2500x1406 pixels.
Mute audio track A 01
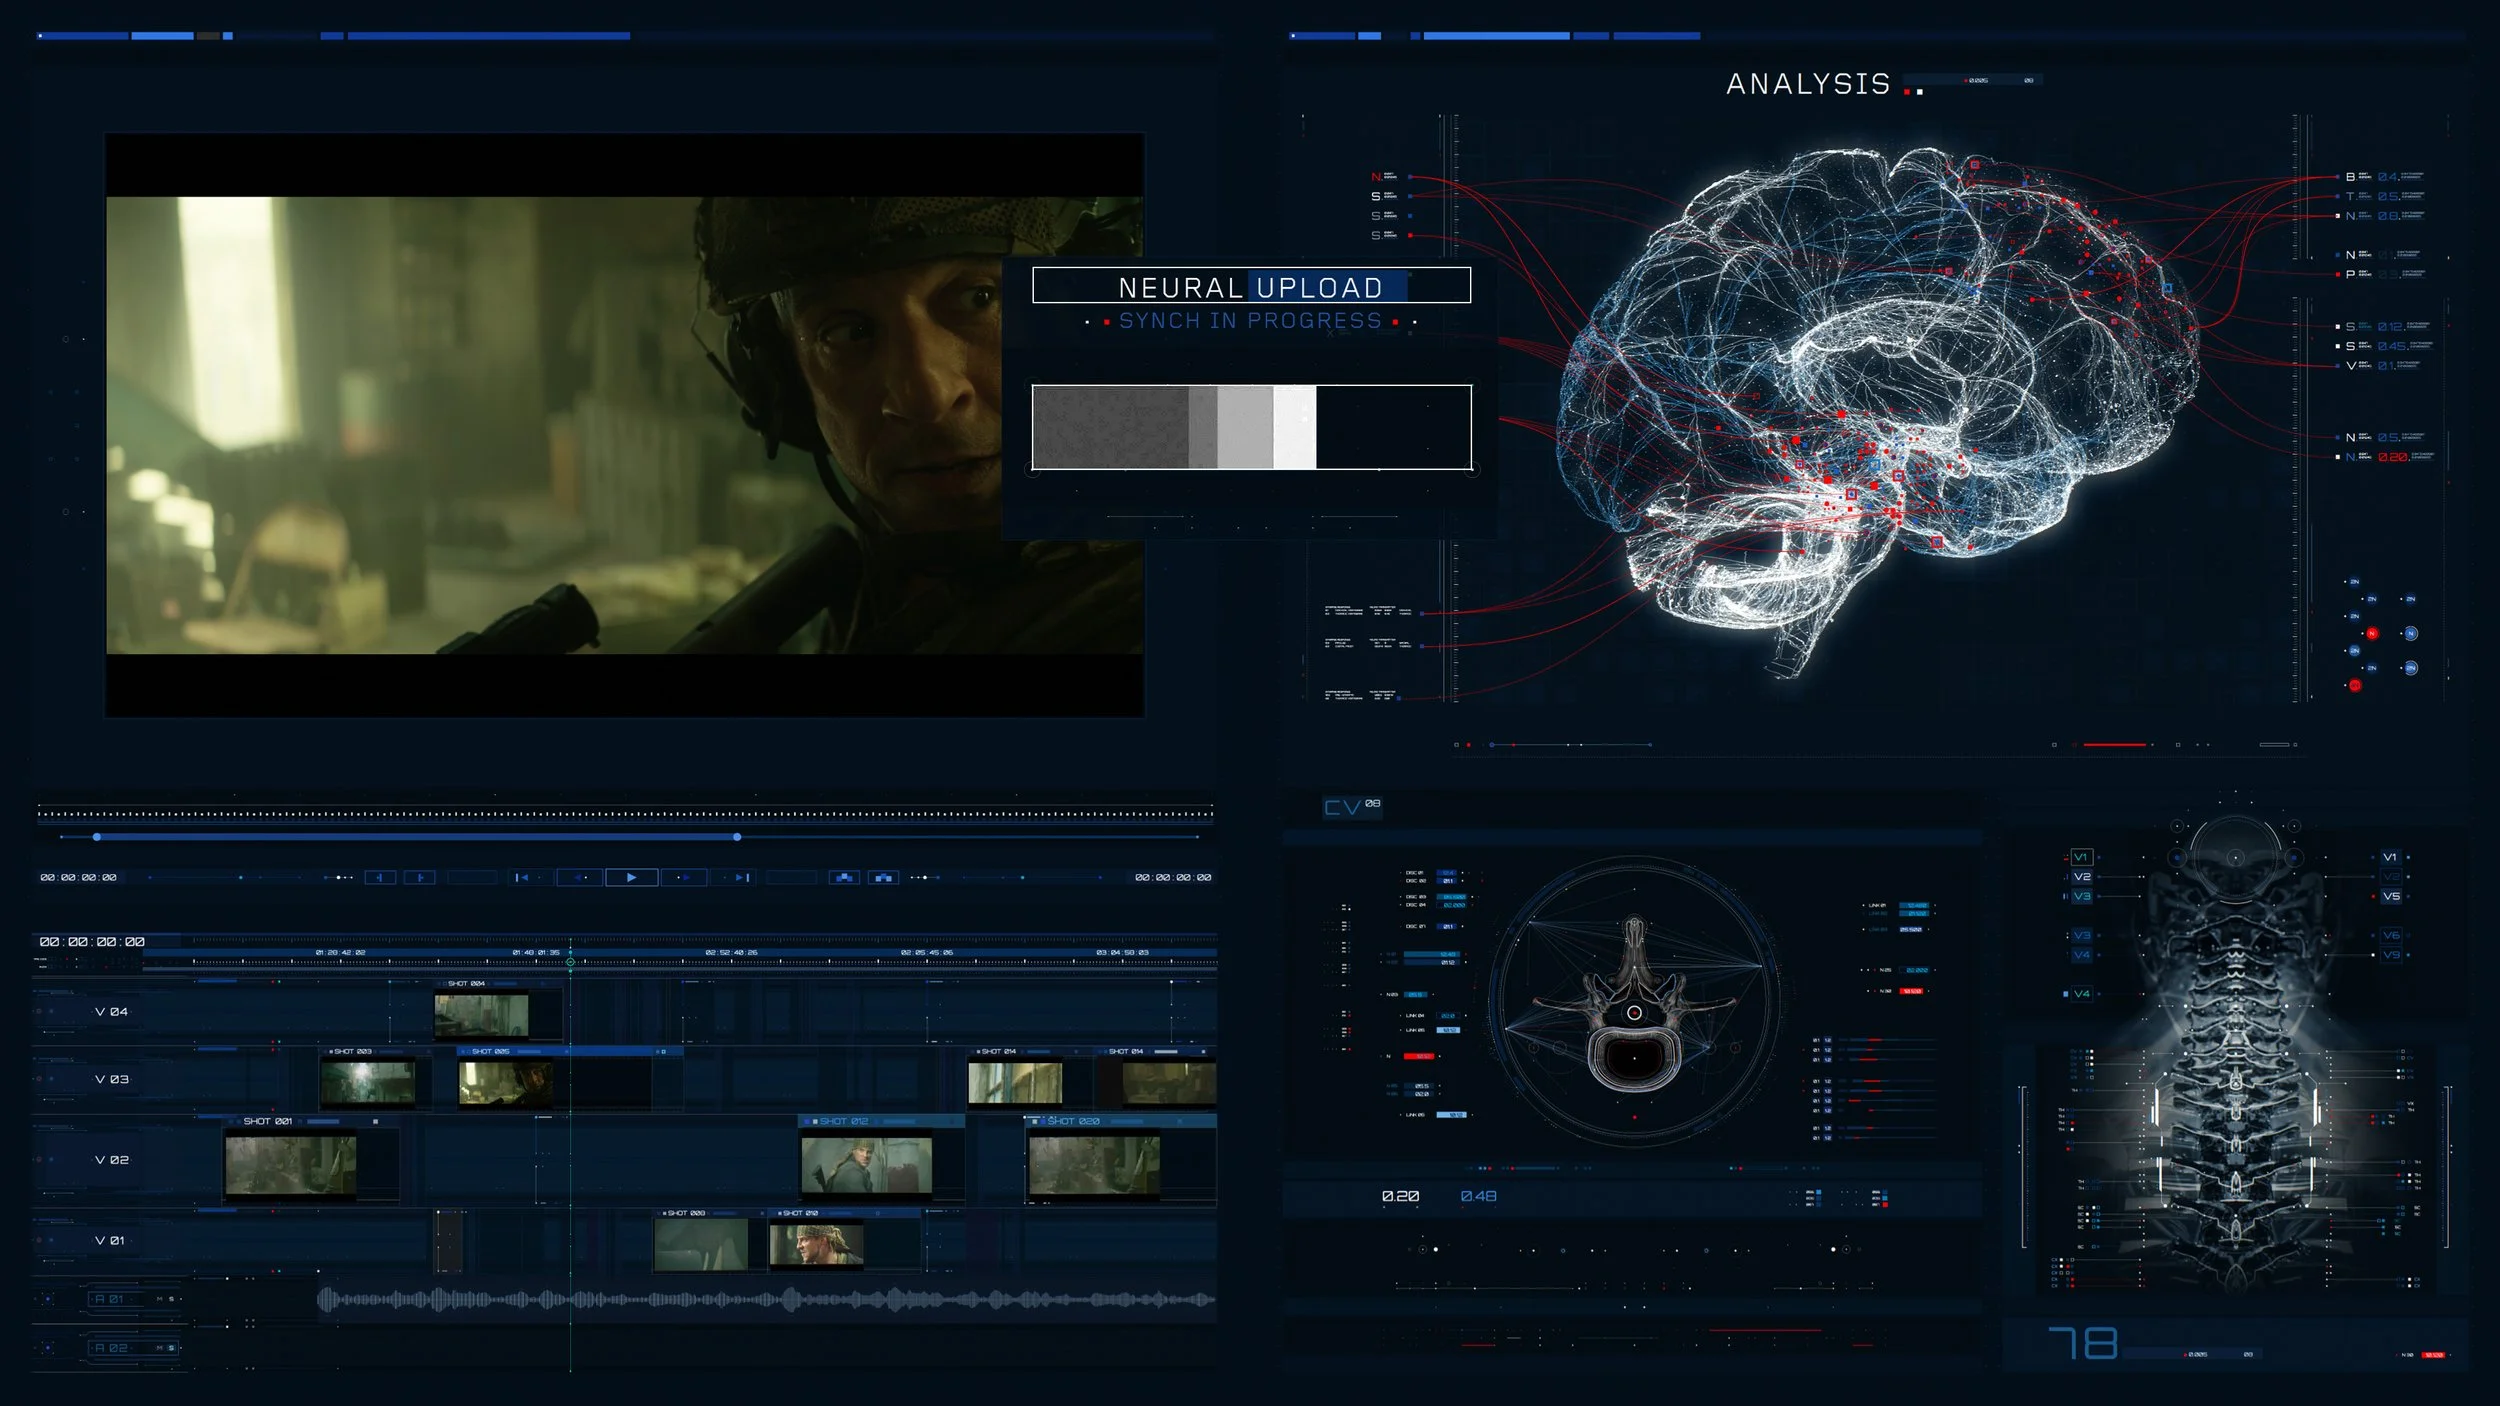tap(160, 1299)
